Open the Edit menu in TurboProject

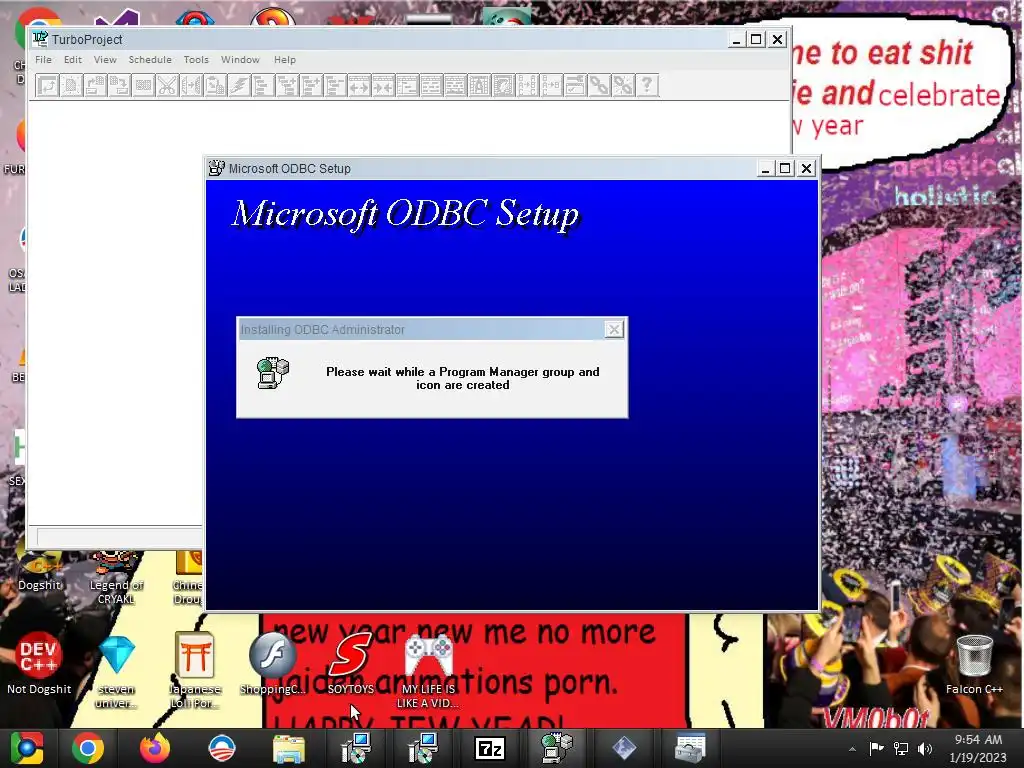[x=72, y=59]
